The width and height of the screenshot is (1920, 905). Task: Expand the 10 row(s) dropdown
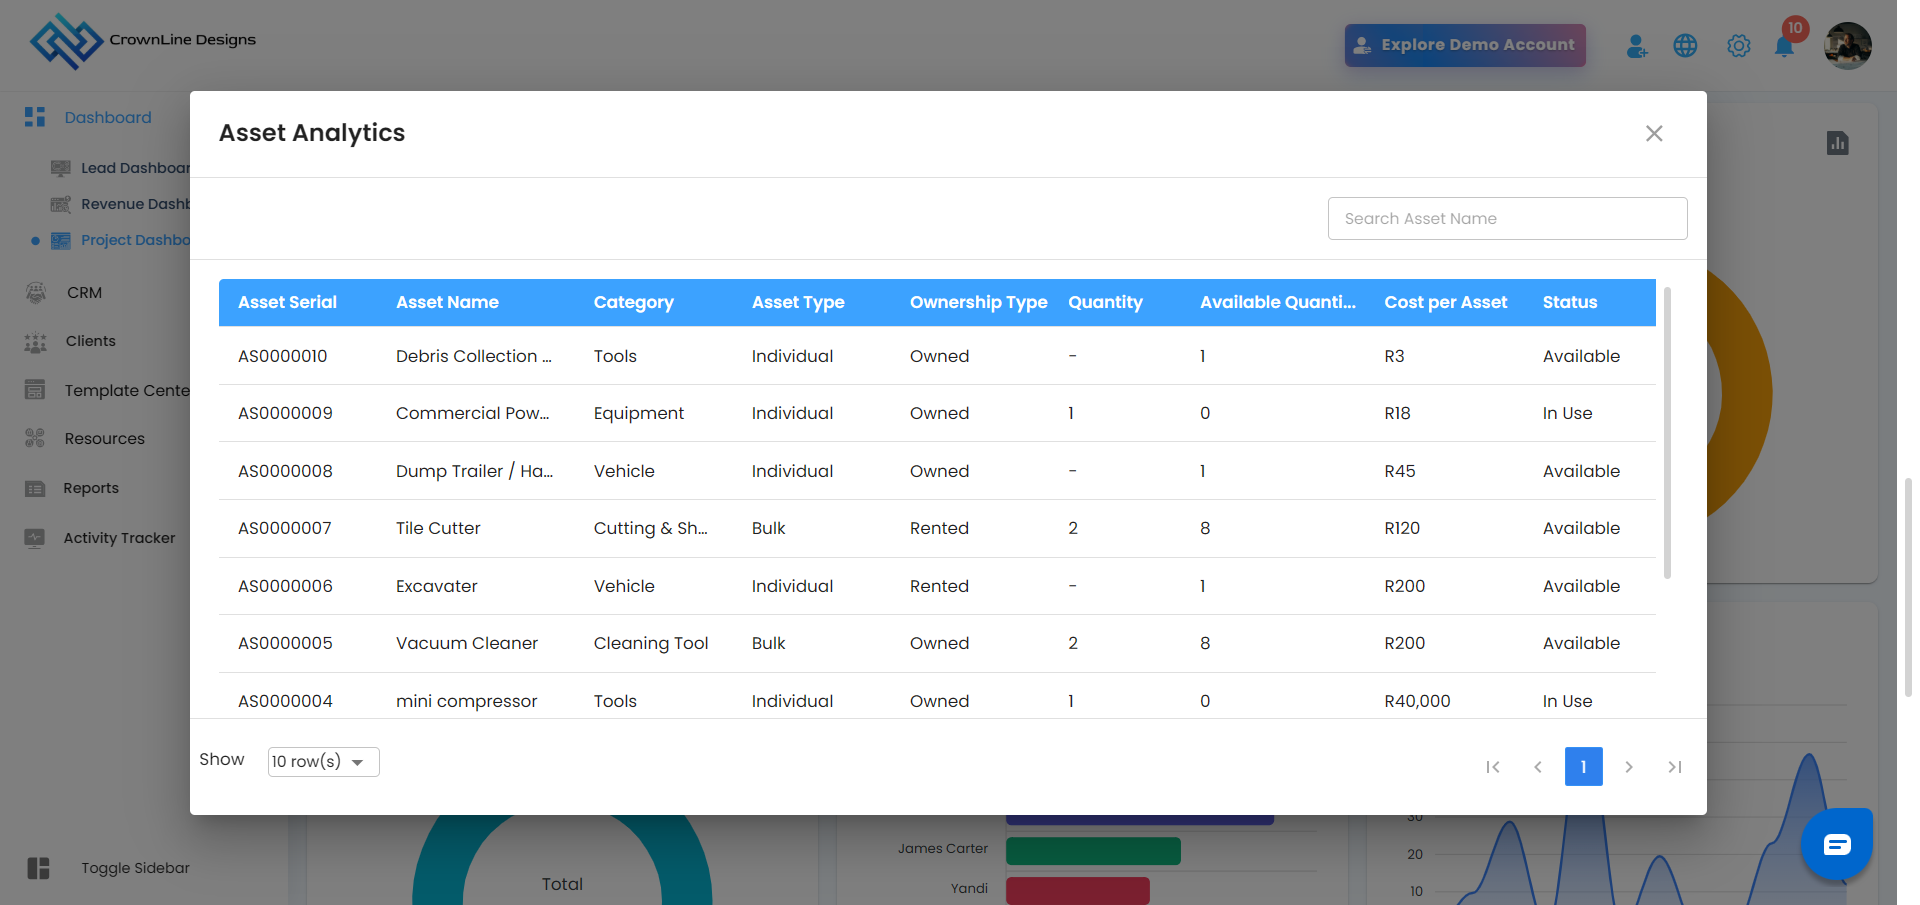point(323,762)
